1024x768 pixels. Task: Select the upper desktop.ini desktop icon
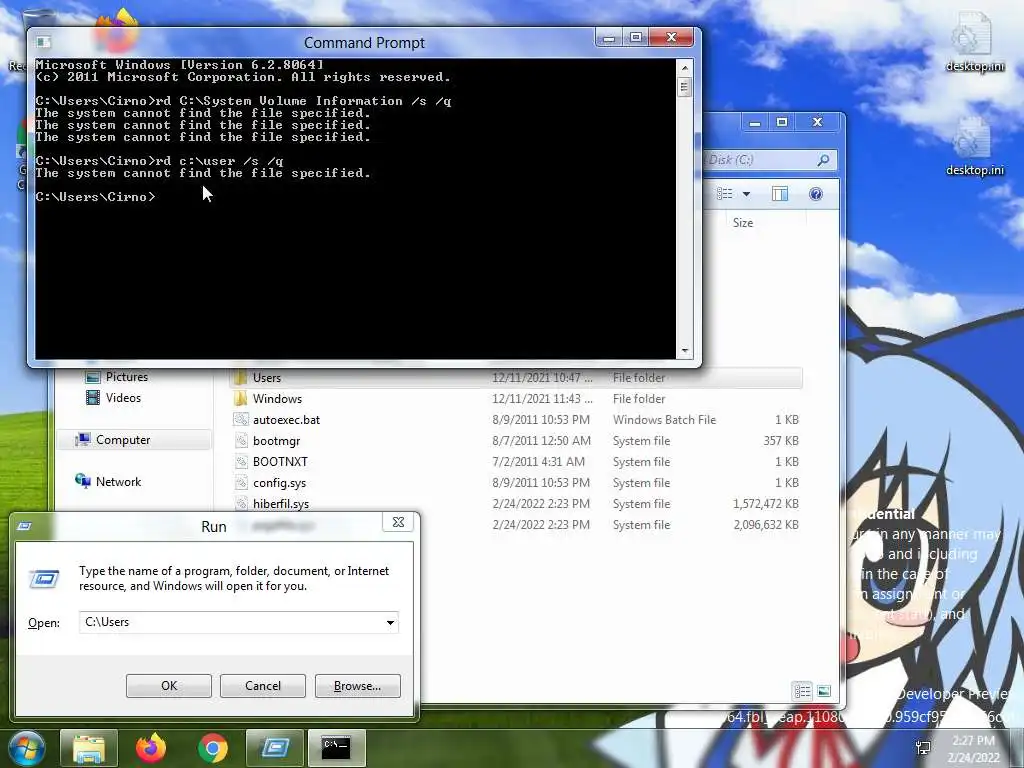974,42
